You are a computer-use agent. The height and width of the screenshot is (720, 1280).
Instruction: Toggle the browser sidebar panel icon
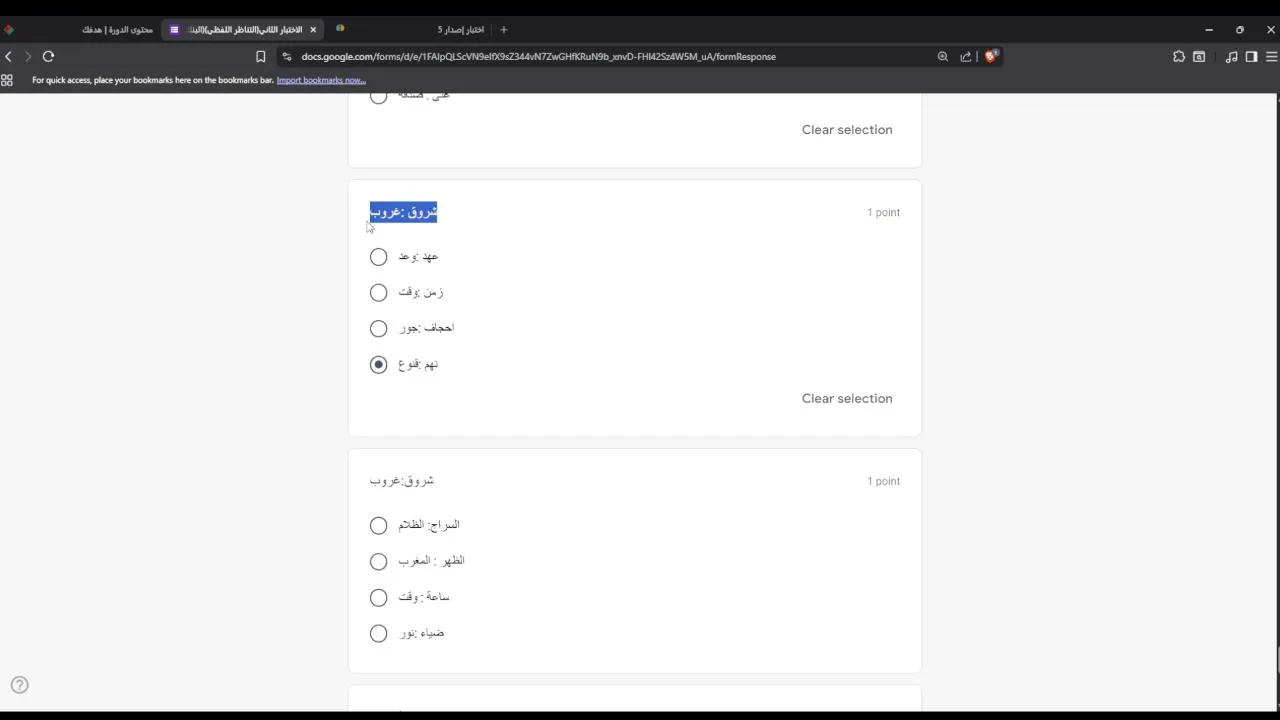click(1251, 57)
